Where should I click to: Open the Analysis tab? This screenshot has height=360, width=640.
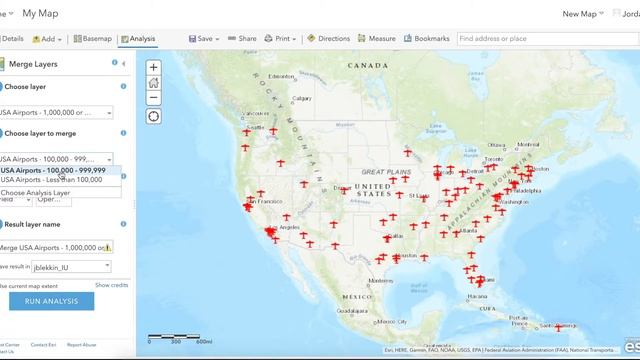click(138, 39)
